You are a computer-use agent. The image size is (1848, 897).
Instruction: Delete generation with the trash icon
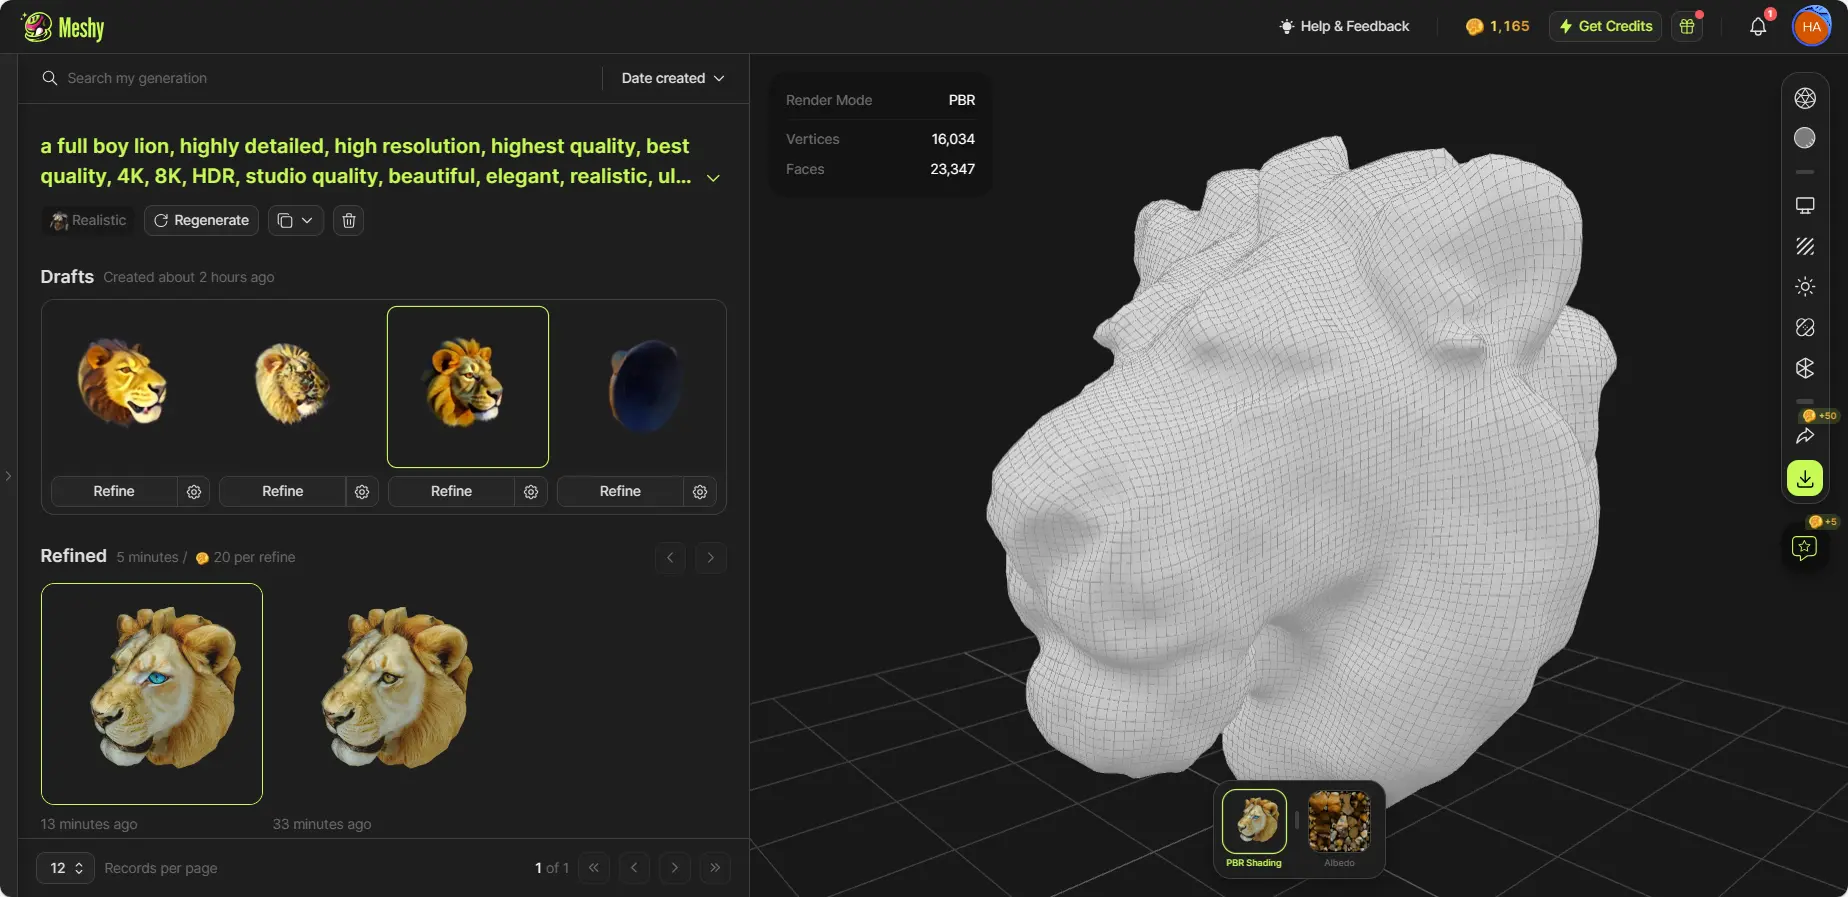(348, 221)
